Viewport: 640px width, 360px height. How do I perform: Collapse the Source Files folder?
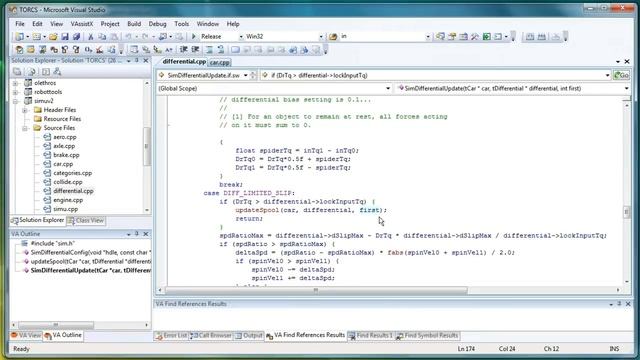[25, 128]
